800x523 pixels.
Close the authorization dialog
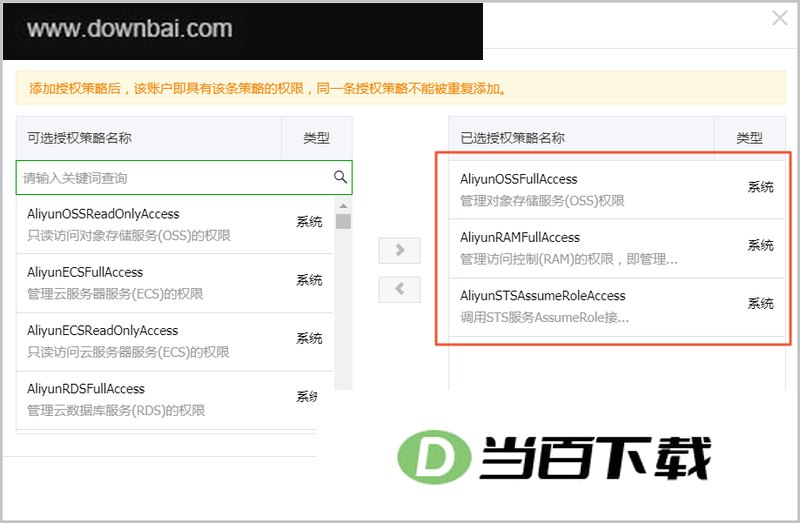(780, 18)
